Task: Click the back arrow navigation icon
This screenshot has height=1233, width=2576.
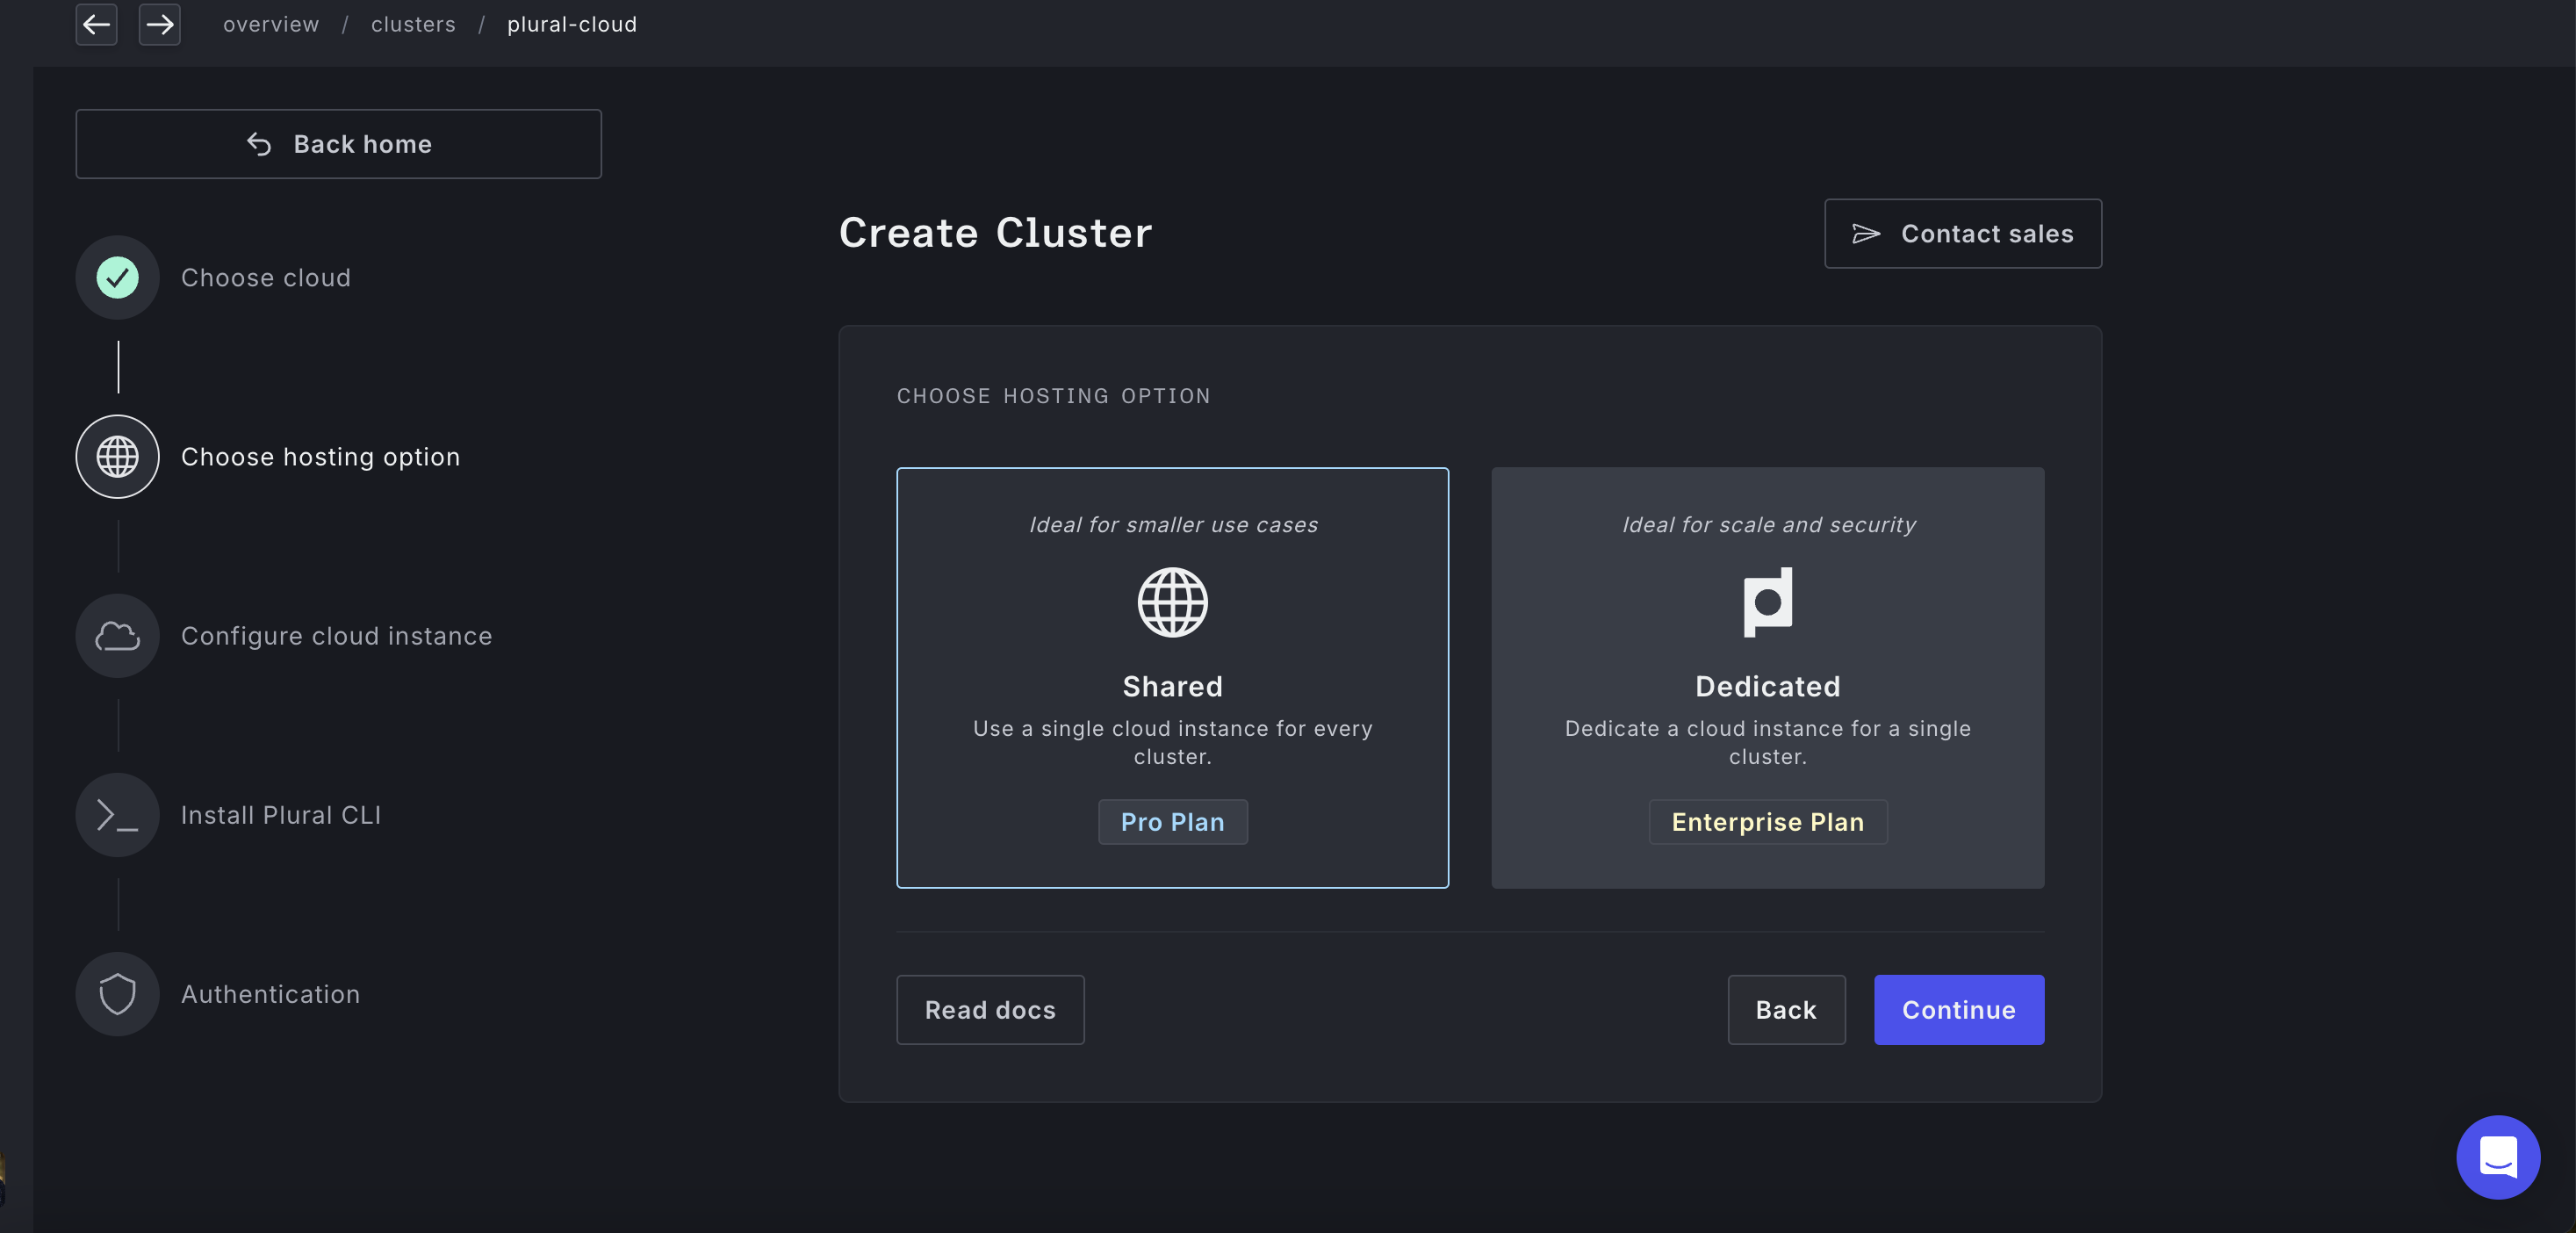Action: coord(96,24)
